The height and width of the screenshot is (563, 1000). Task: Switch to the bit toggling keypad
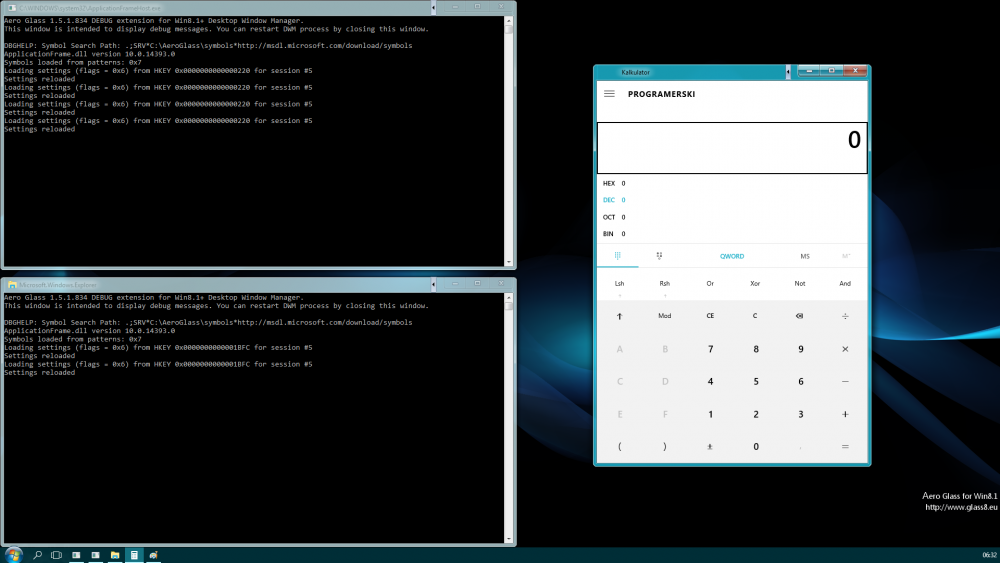pos(660,256)
